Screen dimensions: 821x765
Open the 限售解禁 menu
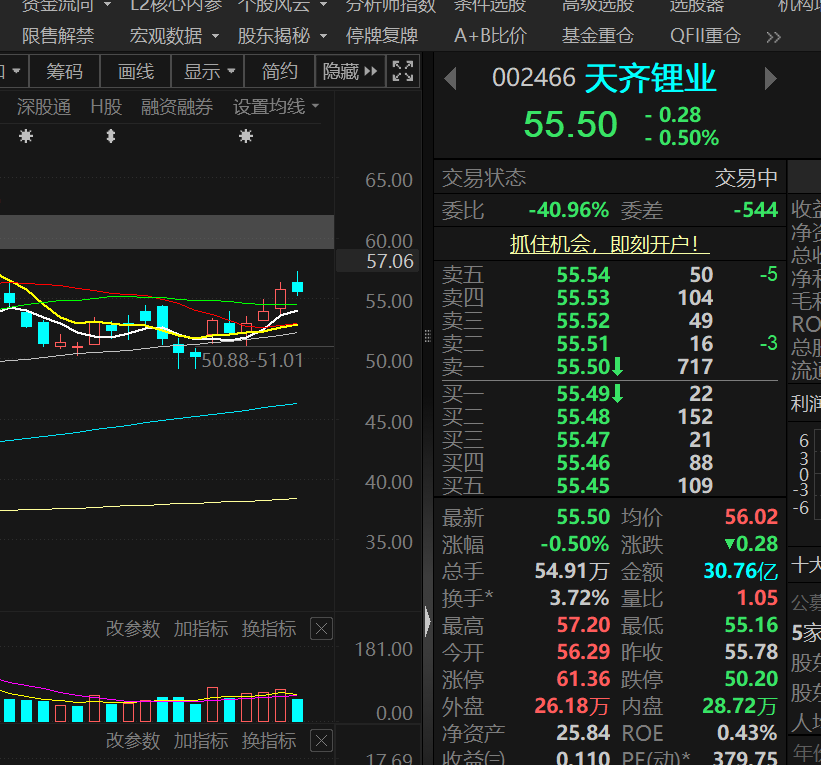point(58,36)
